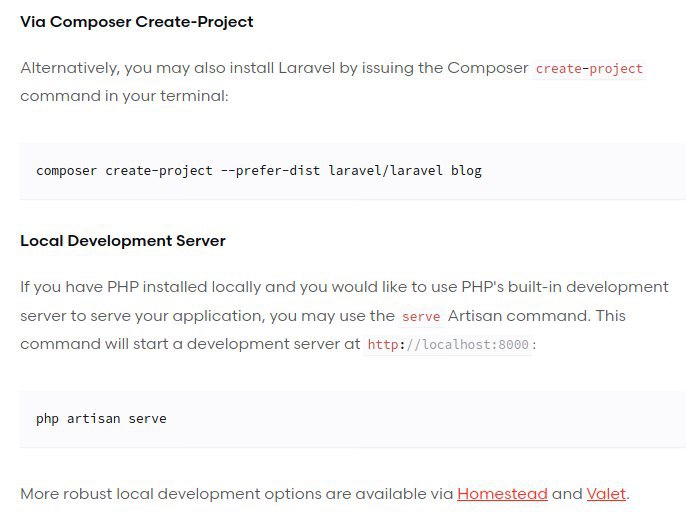
Task: Open the Valet link
Action: (606, 494)
